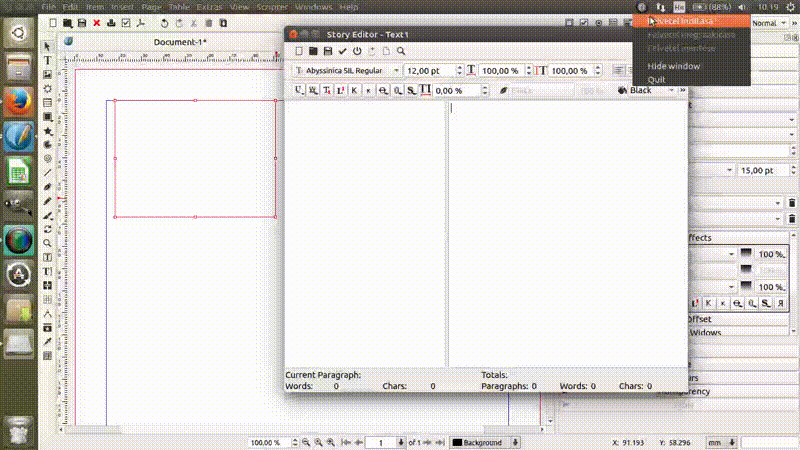The height and width of the screenshot is (450, 800).
Task: Select the Line tool in toolbox
Action: click(47, 172)
